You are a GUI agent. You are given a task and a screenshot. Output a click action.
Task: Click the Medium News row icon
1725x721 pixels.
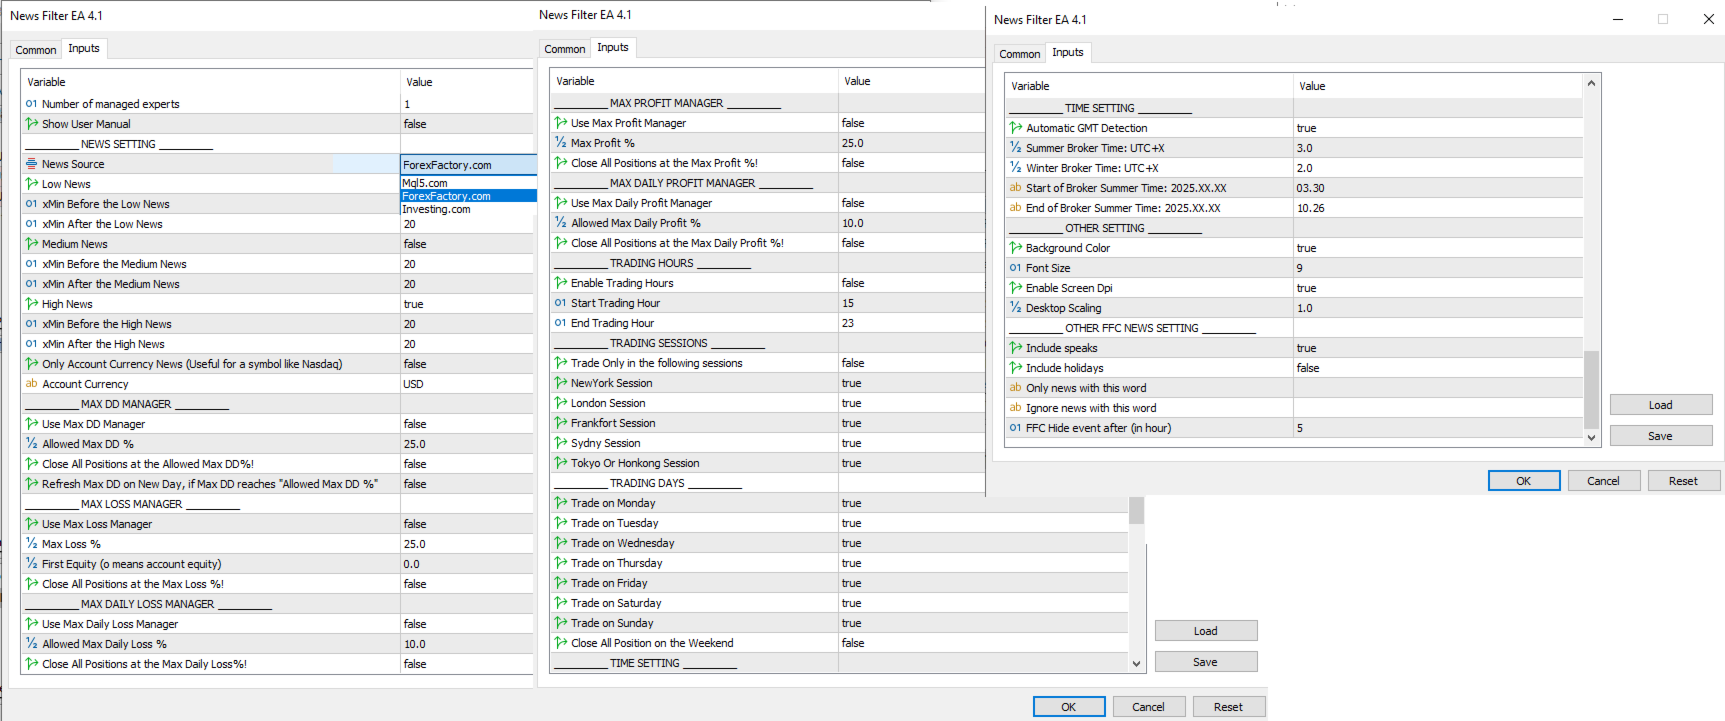[32, 244]
